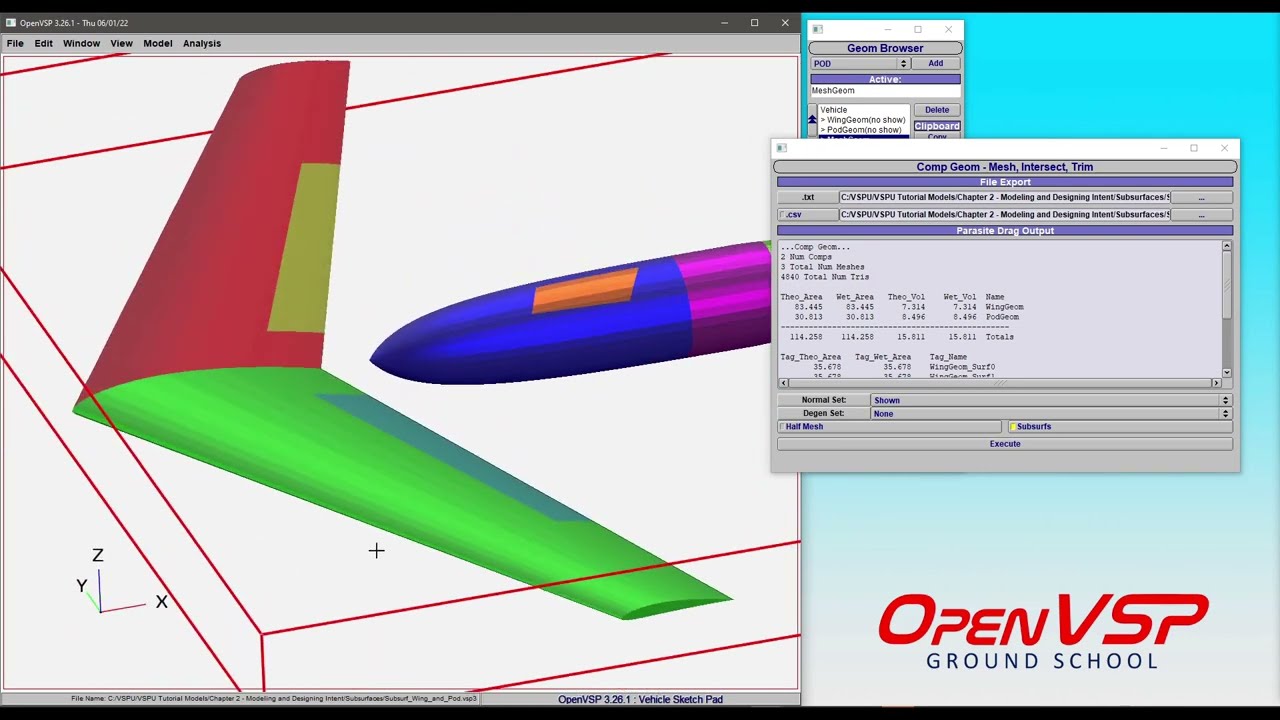The width and height of the screenshot is (1280, 720).
Task: Click the Geom Browser window icon
Action: coord(817,29)
